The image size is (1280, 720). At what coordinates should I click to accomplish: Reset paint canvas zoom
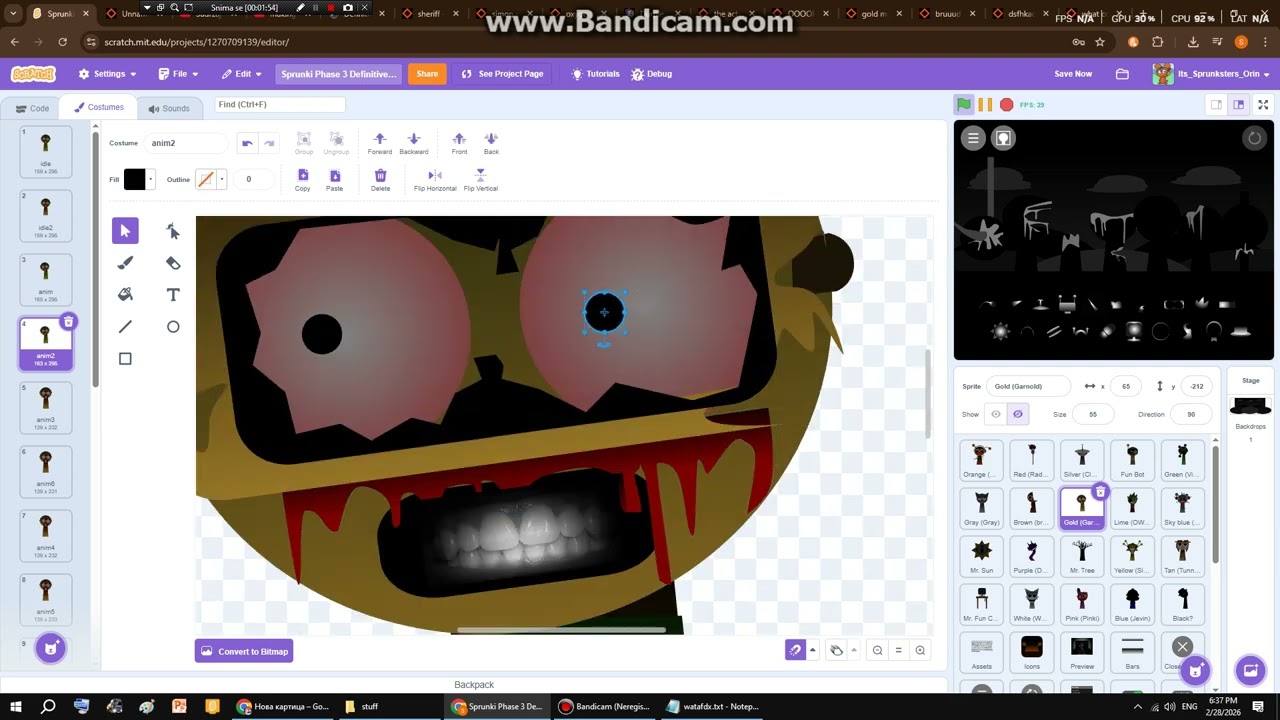point(898,650)
